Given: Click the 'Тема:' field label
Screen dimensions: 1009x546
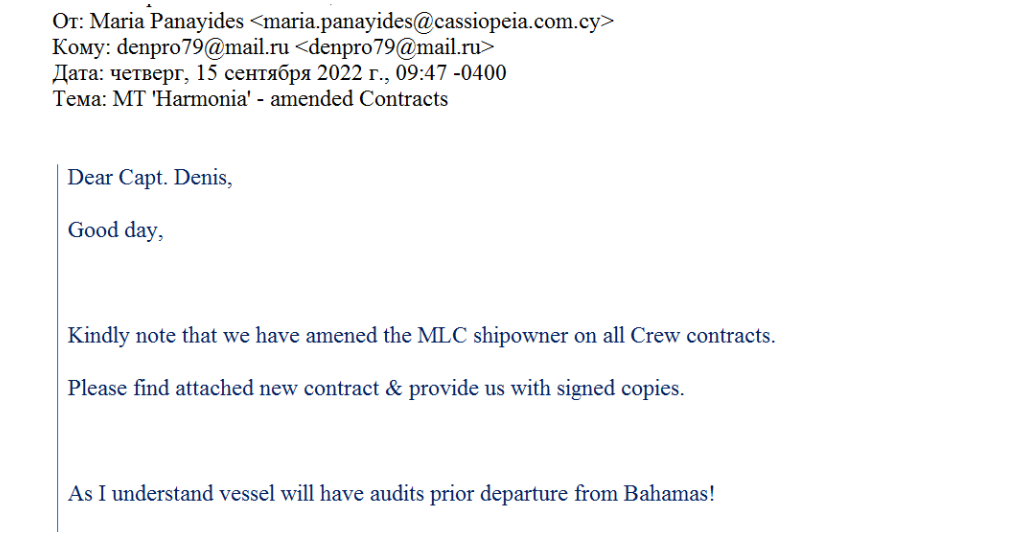Looking at the screenshot, I should [x=81, y=98].
